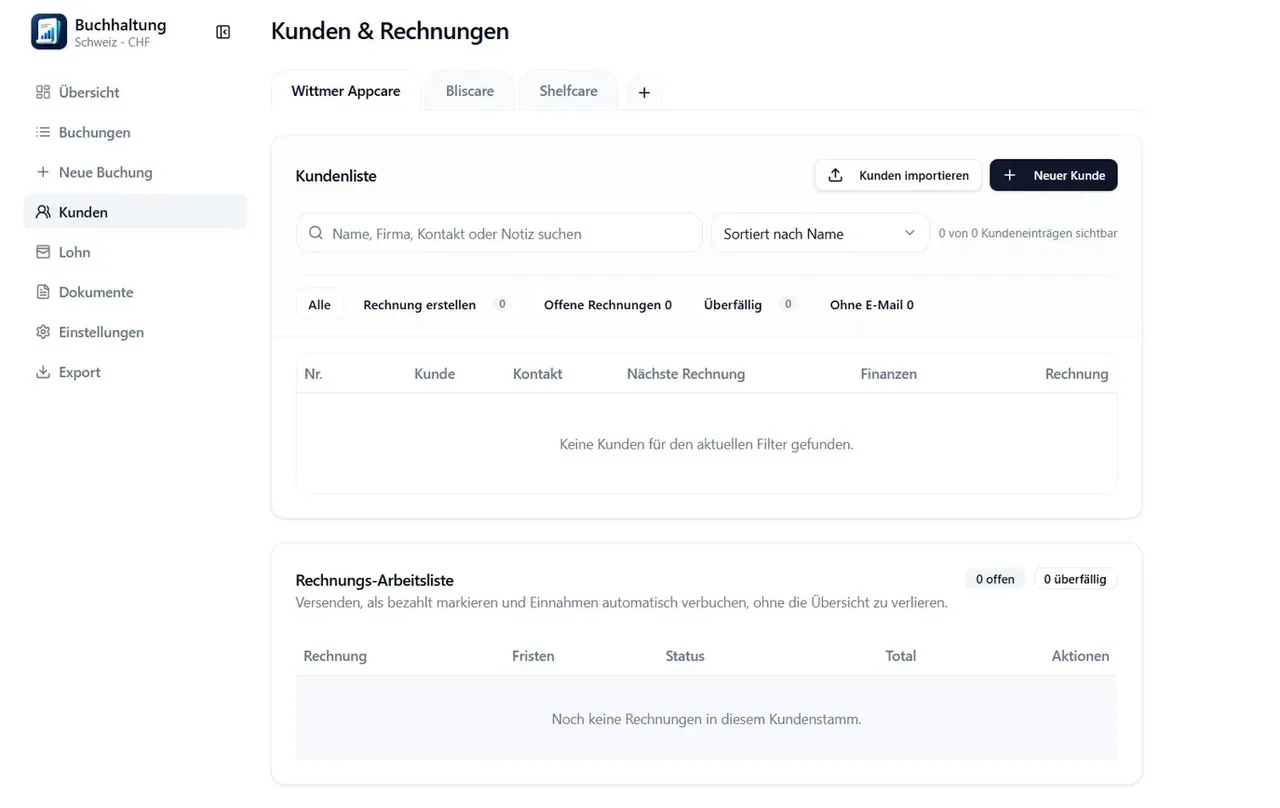Image resolution: width=1280 pixels, height=808 pixels.
Task: Open the Übersicht page
Action: (x=135, y=92)
